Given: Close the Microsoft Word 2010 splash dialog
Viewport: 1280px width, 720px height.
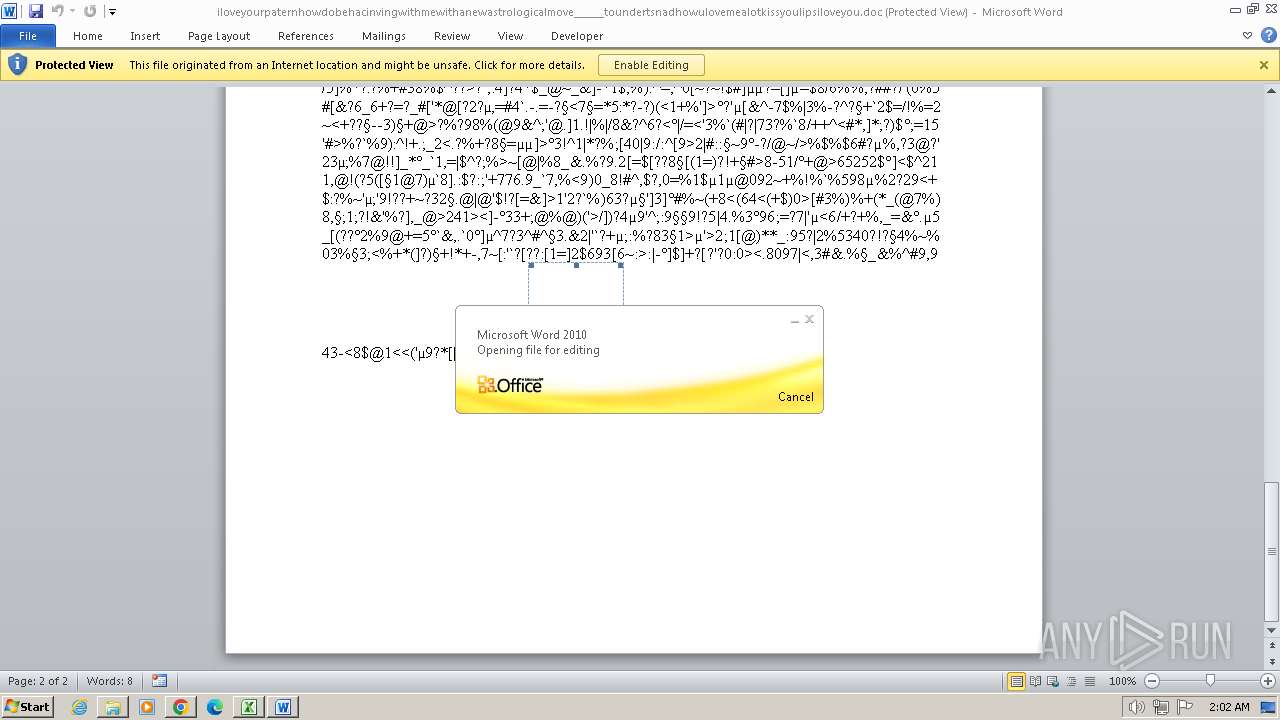Looking at the screenshot, I should click(x=810, y=319).
